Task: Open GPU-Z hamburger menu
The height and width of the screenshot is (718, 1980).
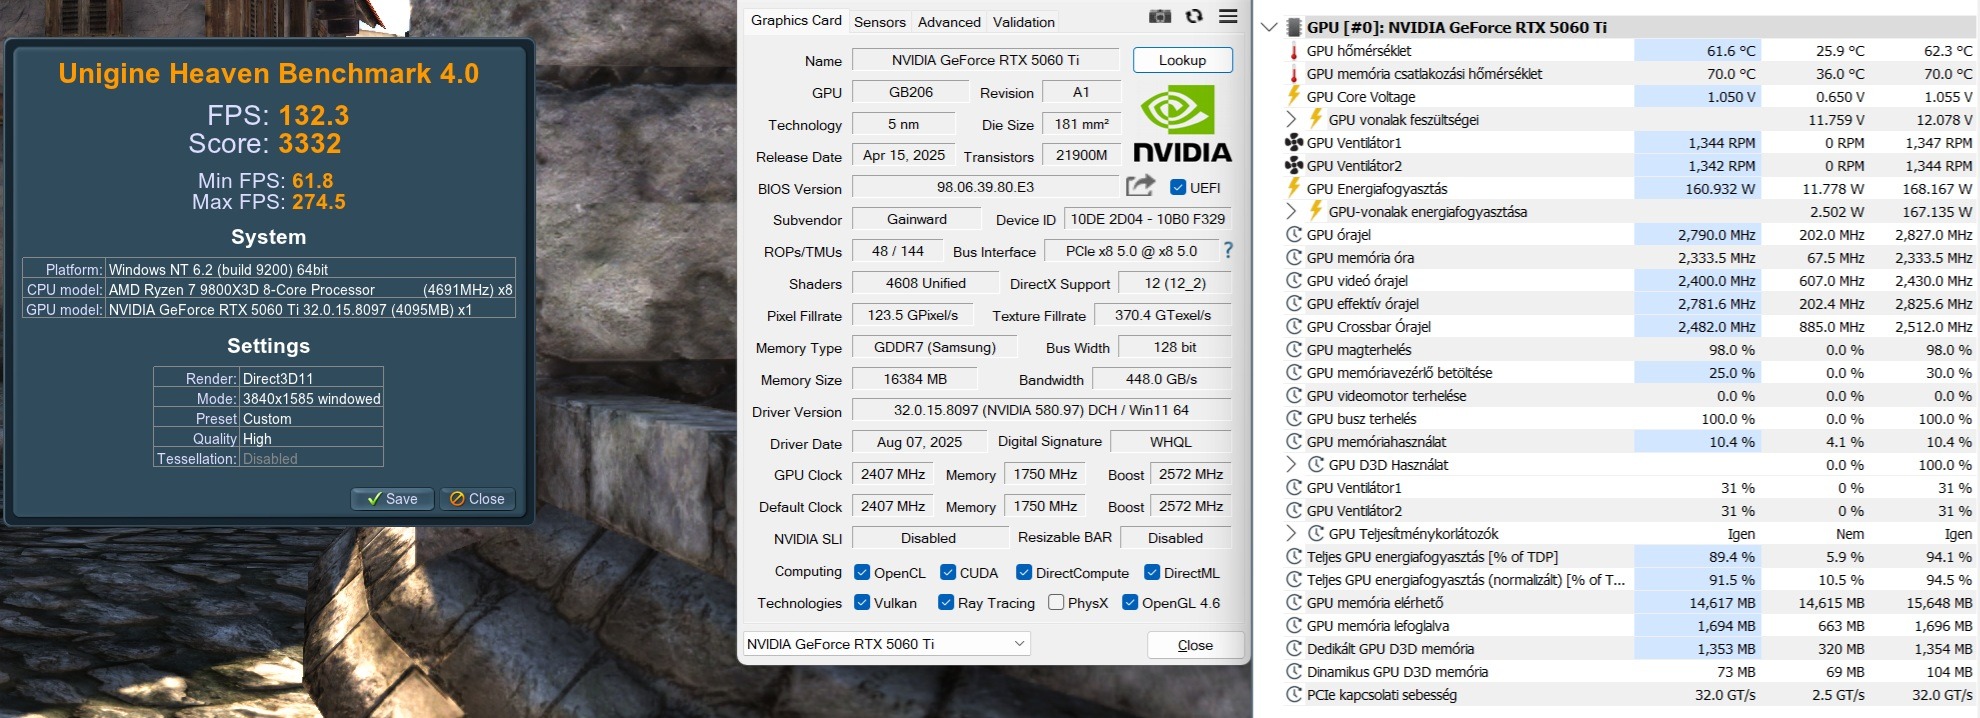Action: (1228, 16)
